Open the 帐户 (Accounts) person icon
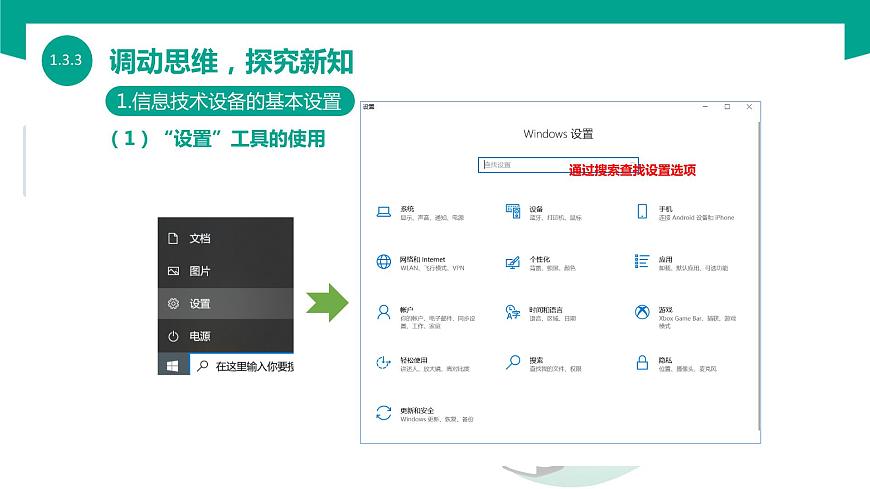Image resolution: width=870 pixels, height=489 pixels. coord(383,312)
